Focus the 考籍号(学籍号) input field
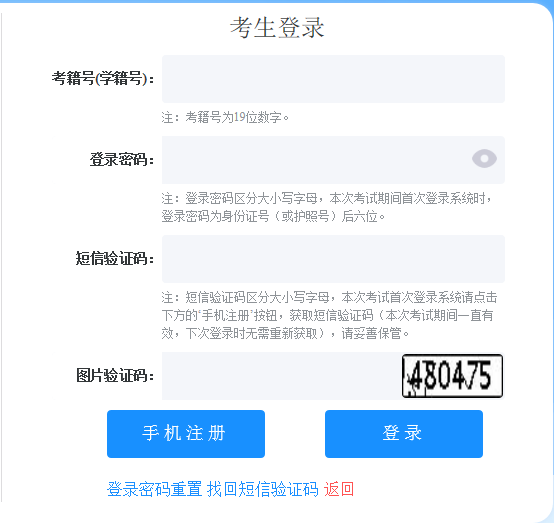 click(333, 79)
